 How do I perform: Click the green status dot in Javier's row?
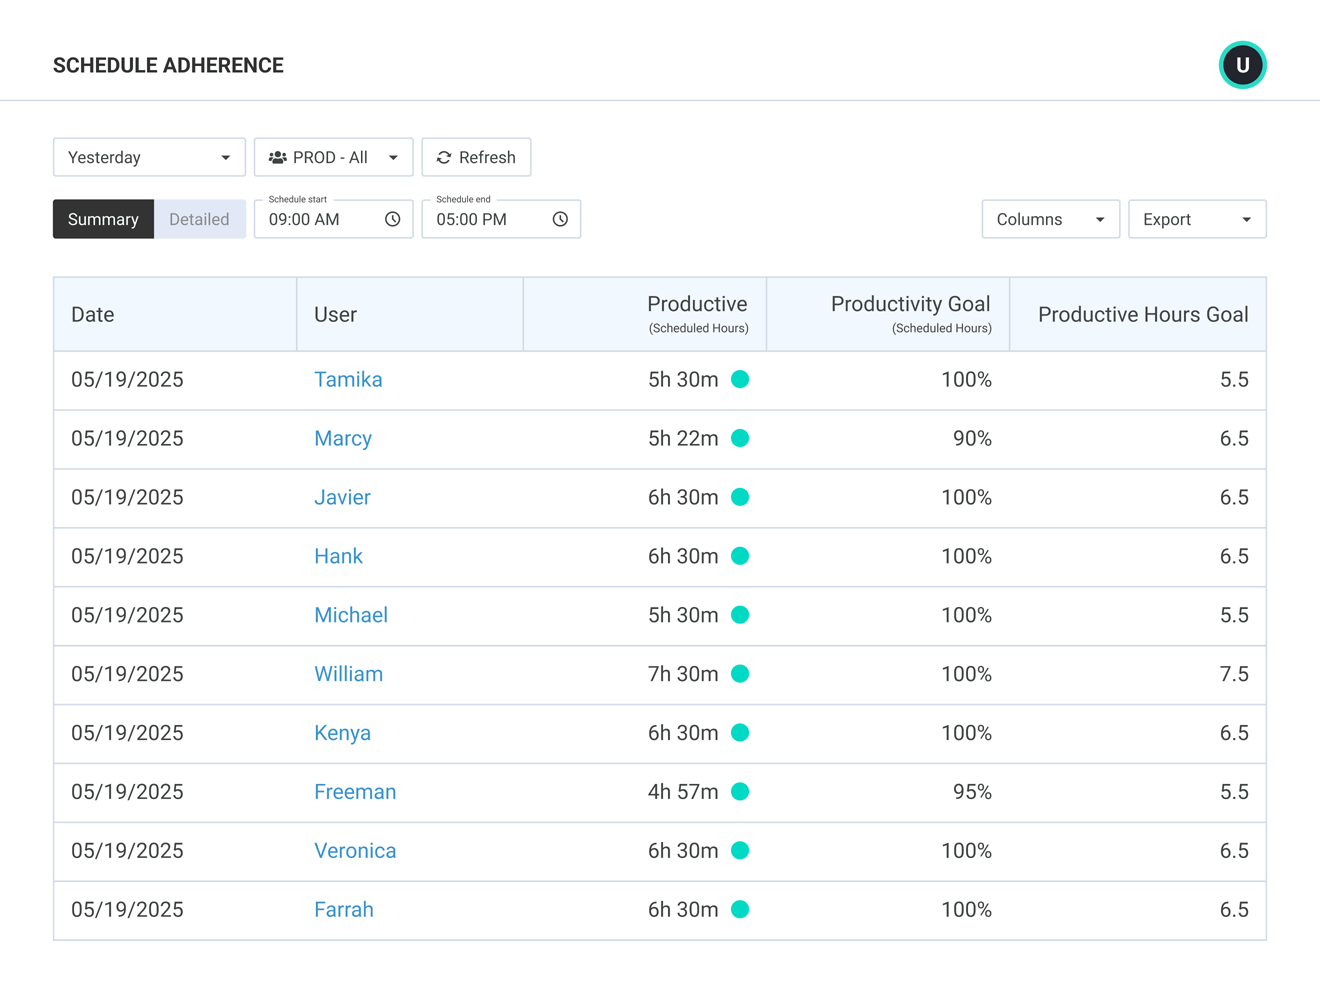click(x=740, y=497)
